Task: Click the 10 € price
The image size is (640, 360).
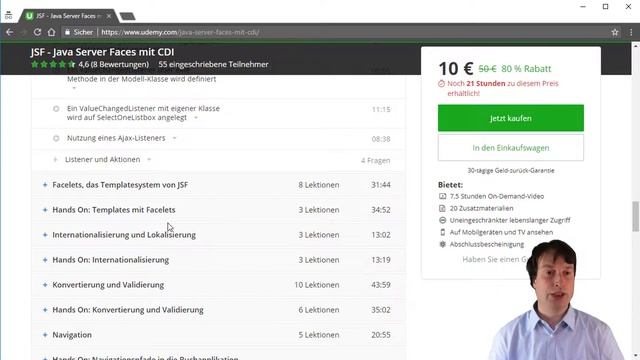Action: click(x=456, y=68)
